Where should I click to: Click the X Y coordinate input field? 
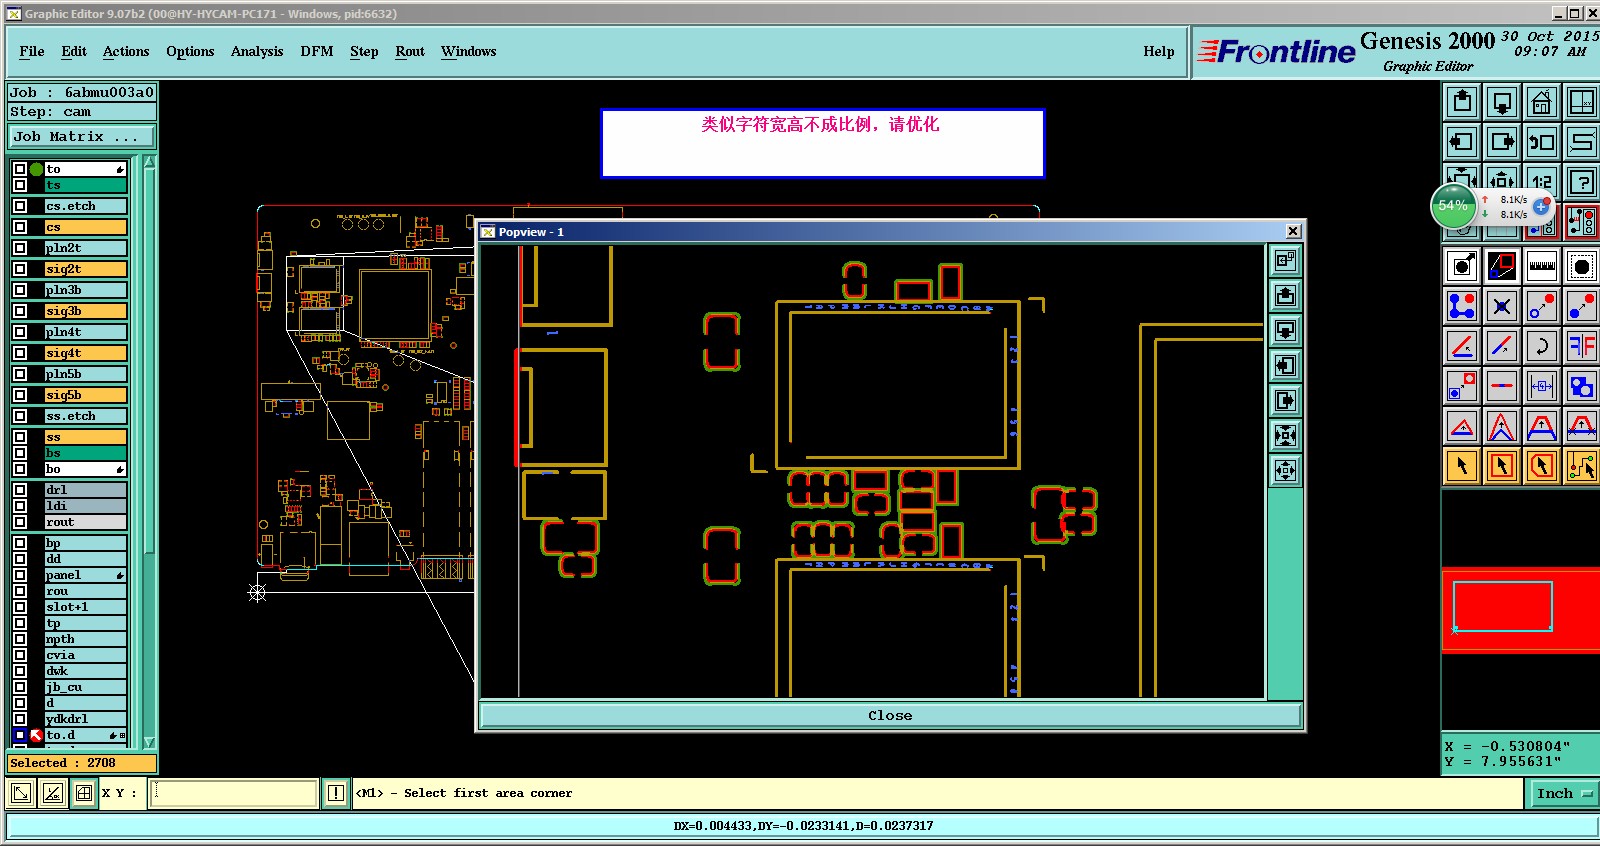click(x=235, y=794)
